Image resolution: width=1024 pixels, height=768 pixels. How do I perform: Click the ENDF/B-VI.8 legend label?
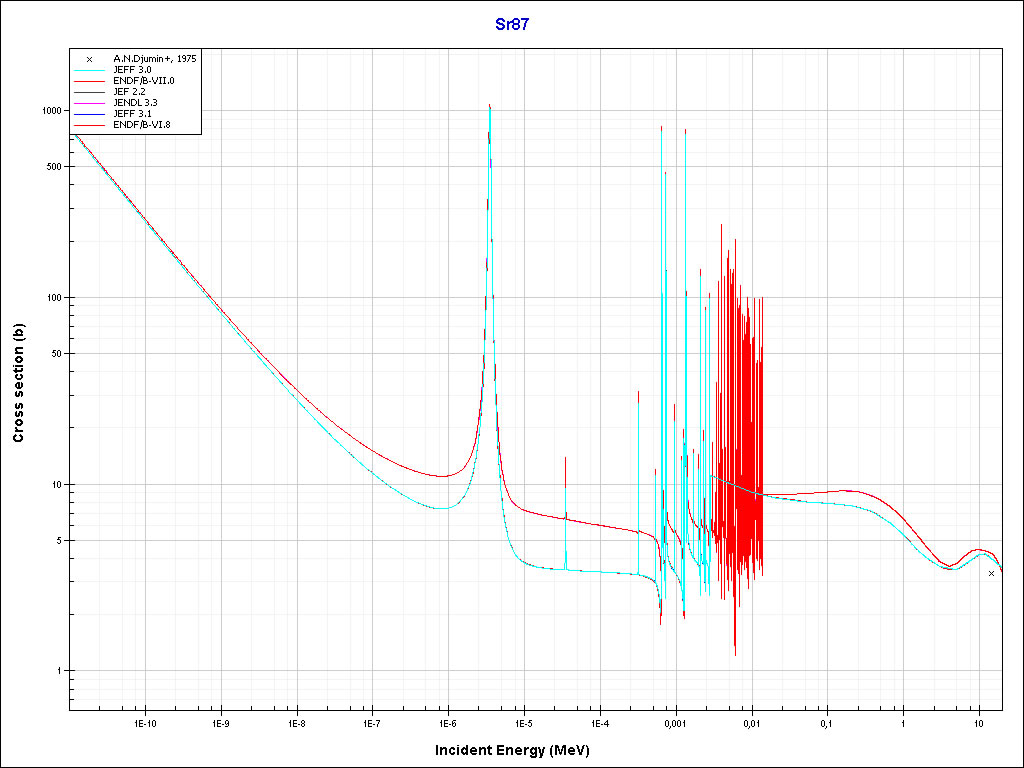click(144, 125)
